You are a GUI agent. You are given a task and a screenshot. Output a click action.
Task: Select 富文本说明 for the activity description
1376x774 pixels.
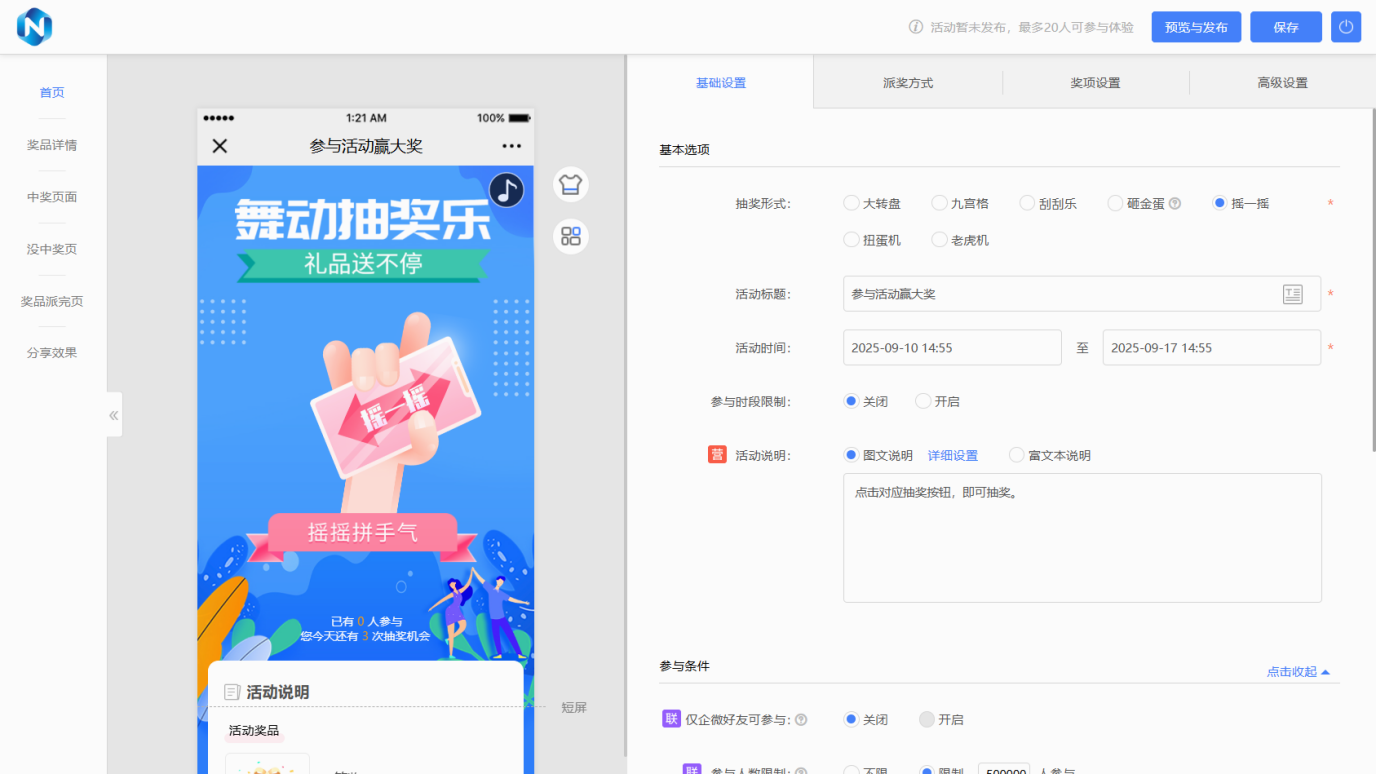coord(1015,454)
